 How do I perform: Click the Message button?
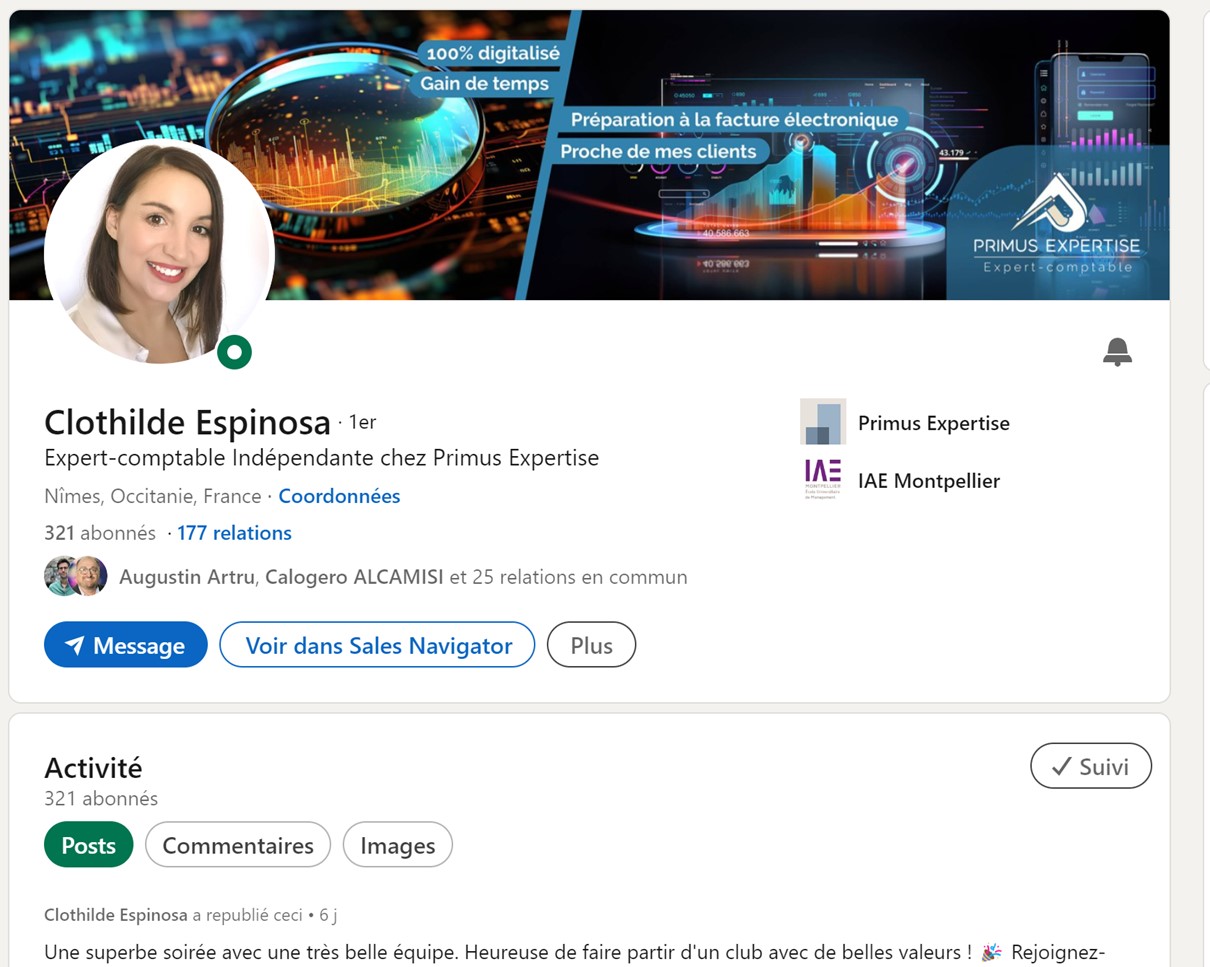(126, 645)
